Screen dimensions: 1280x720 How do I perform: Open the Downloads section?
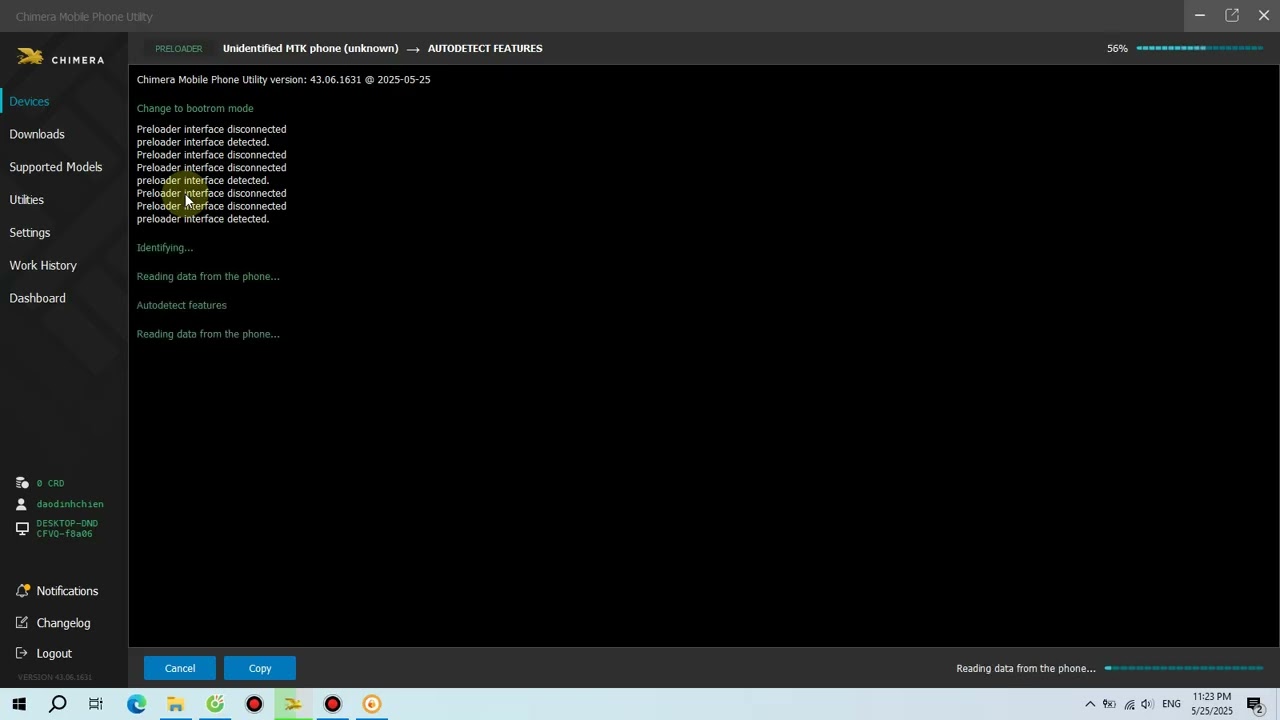point(37,134)
